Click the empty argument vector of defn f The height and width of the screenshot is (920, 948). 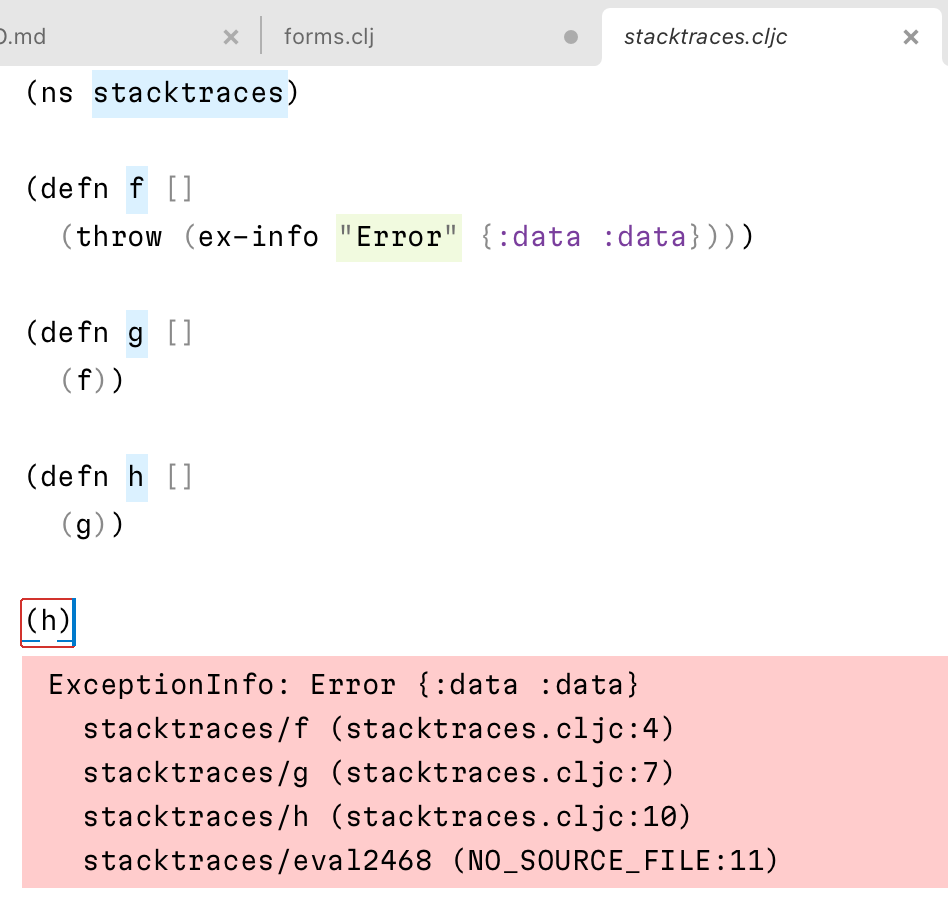[180, 189]
